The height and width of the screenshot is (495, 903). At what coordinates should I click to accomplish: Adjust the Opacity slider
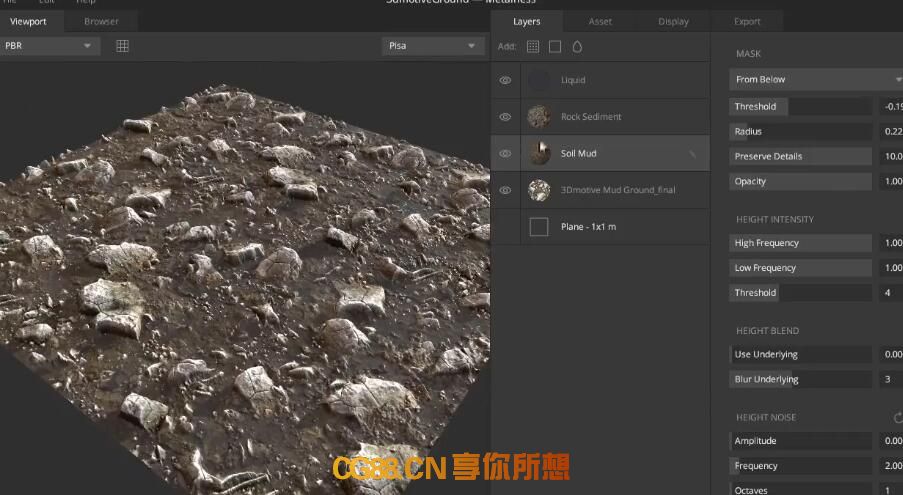click(800, 181)
